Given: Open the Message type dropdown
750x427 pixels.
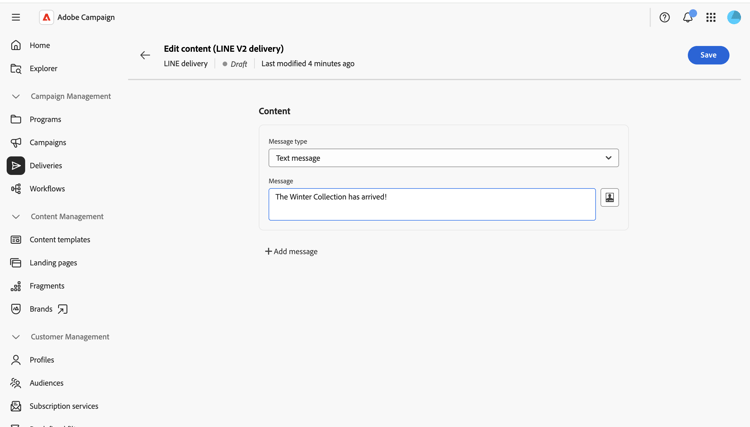Looking at the screenshot, I should (x=443, y=158).
